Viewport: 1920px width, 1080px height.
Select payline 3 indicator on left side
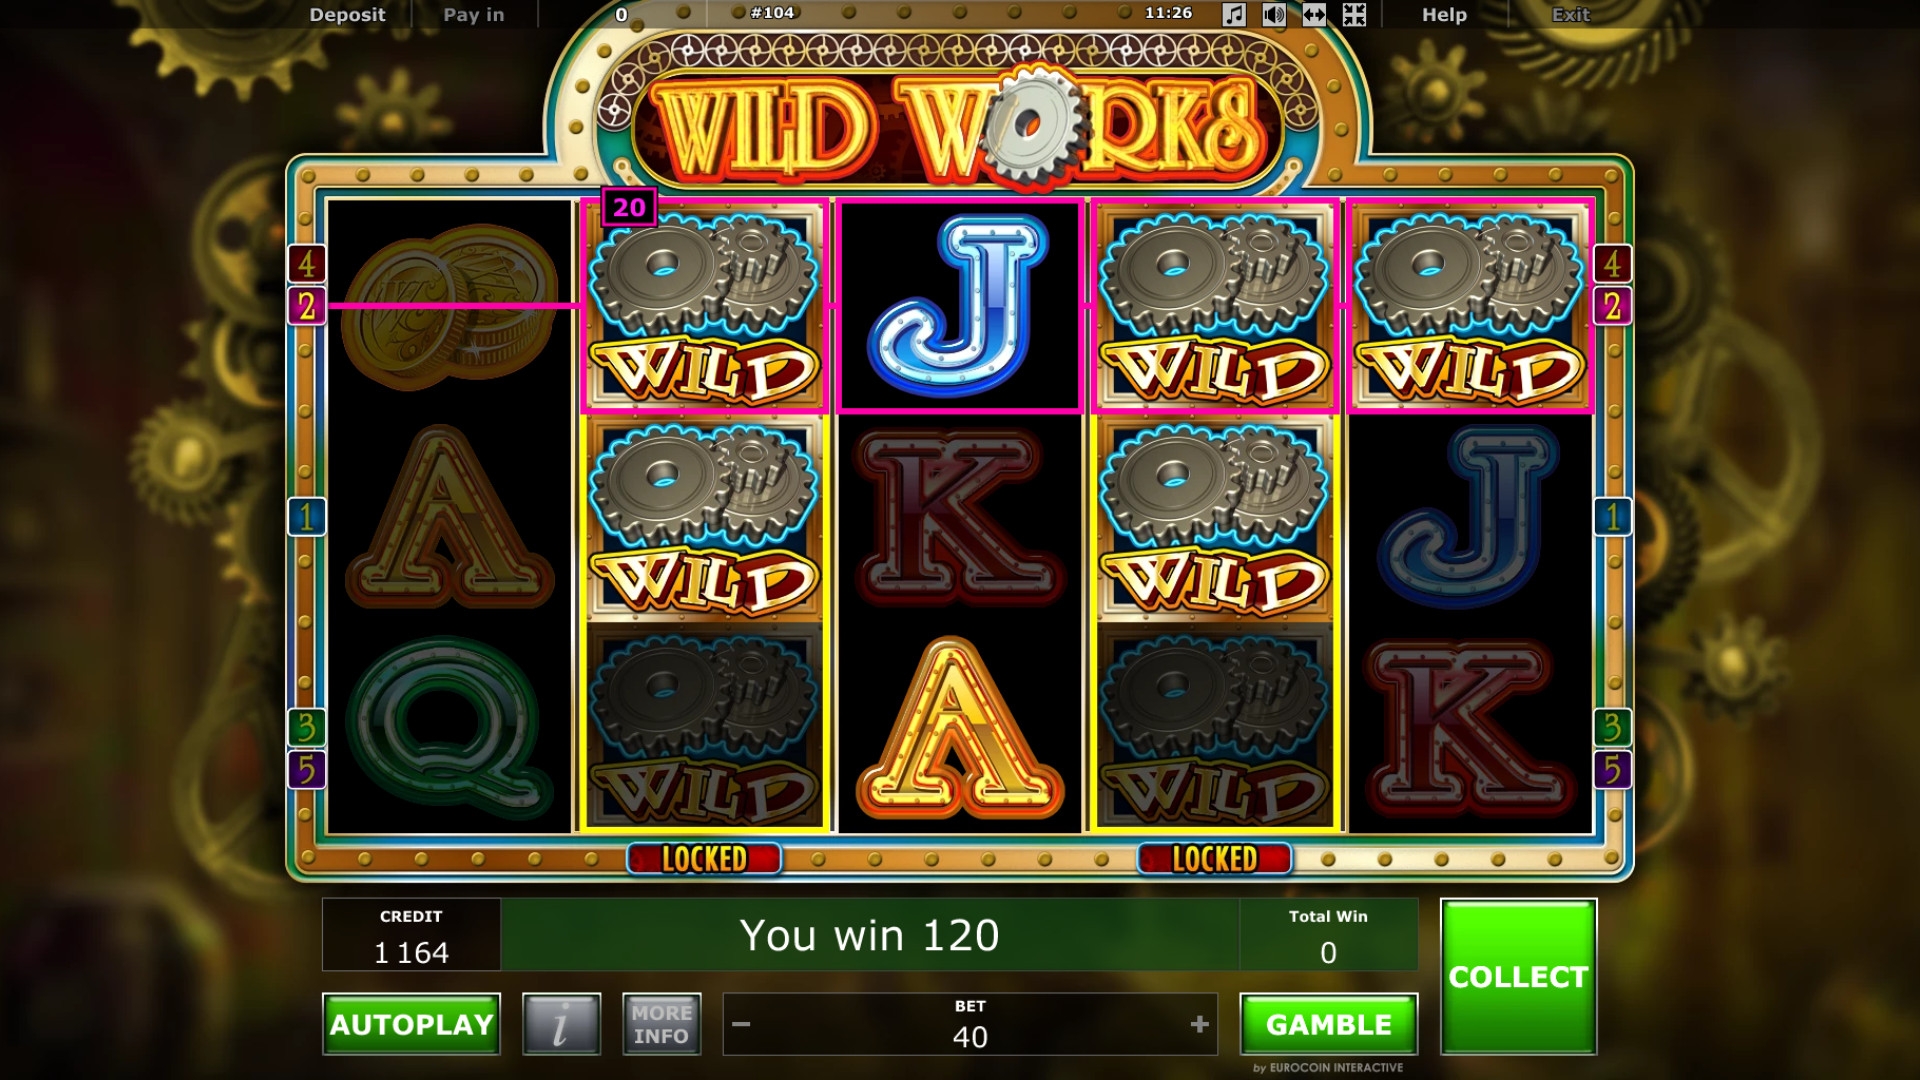(306, 727)
